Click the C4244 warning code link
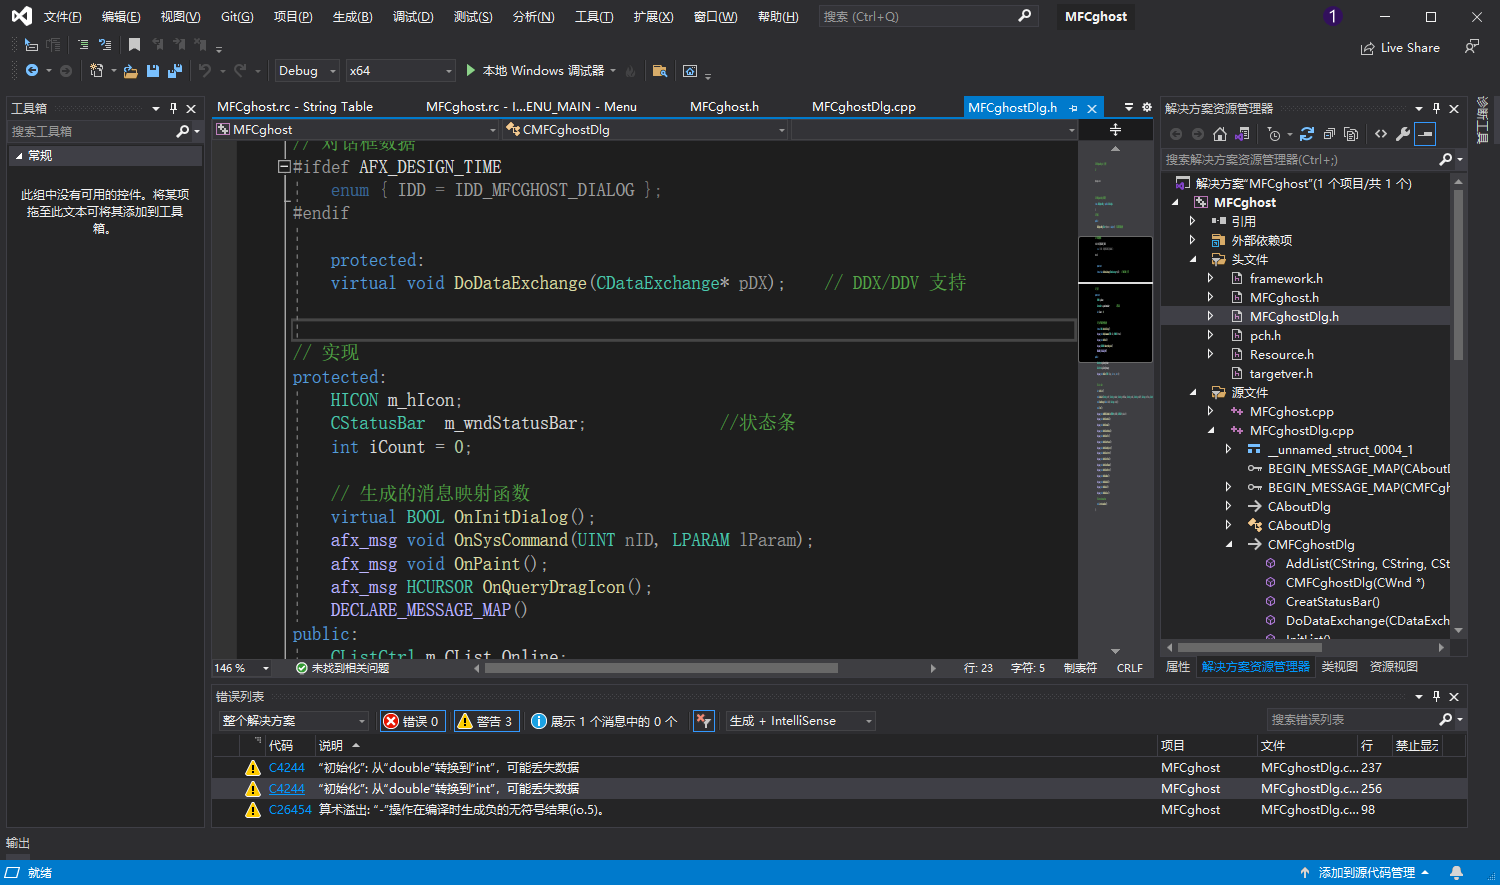 286,768
